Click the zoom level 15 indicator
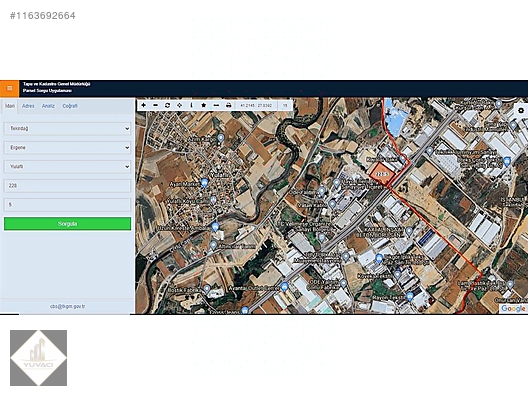The image size is (528, 396). pyautogui.click(x=285, y=105)
